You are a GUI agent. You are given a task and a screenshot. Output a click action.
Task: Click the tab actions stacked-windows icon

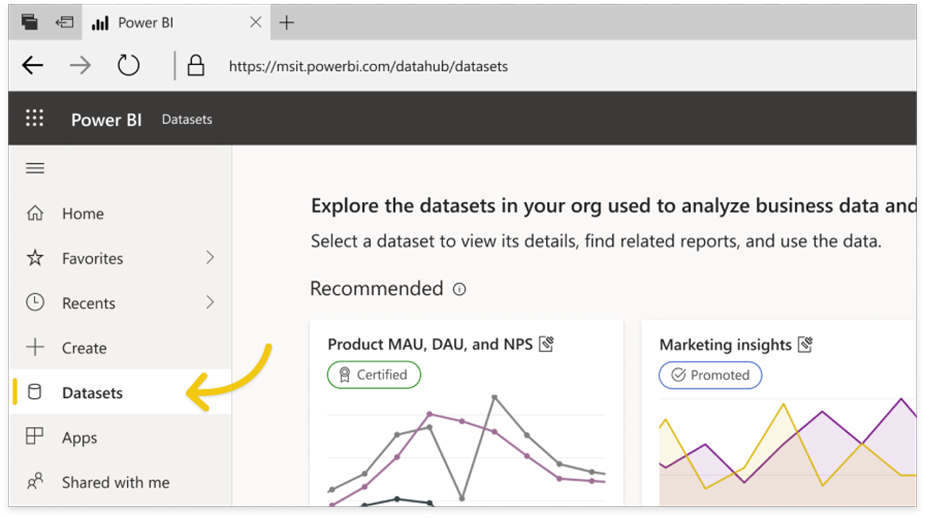[29, 22]
